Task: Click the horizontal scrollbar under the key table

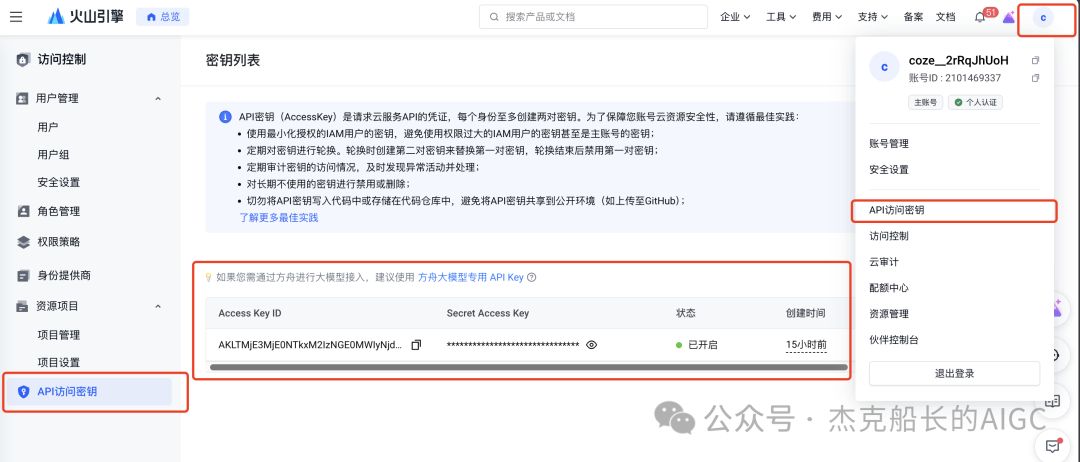Action: (x=528, y=368)
